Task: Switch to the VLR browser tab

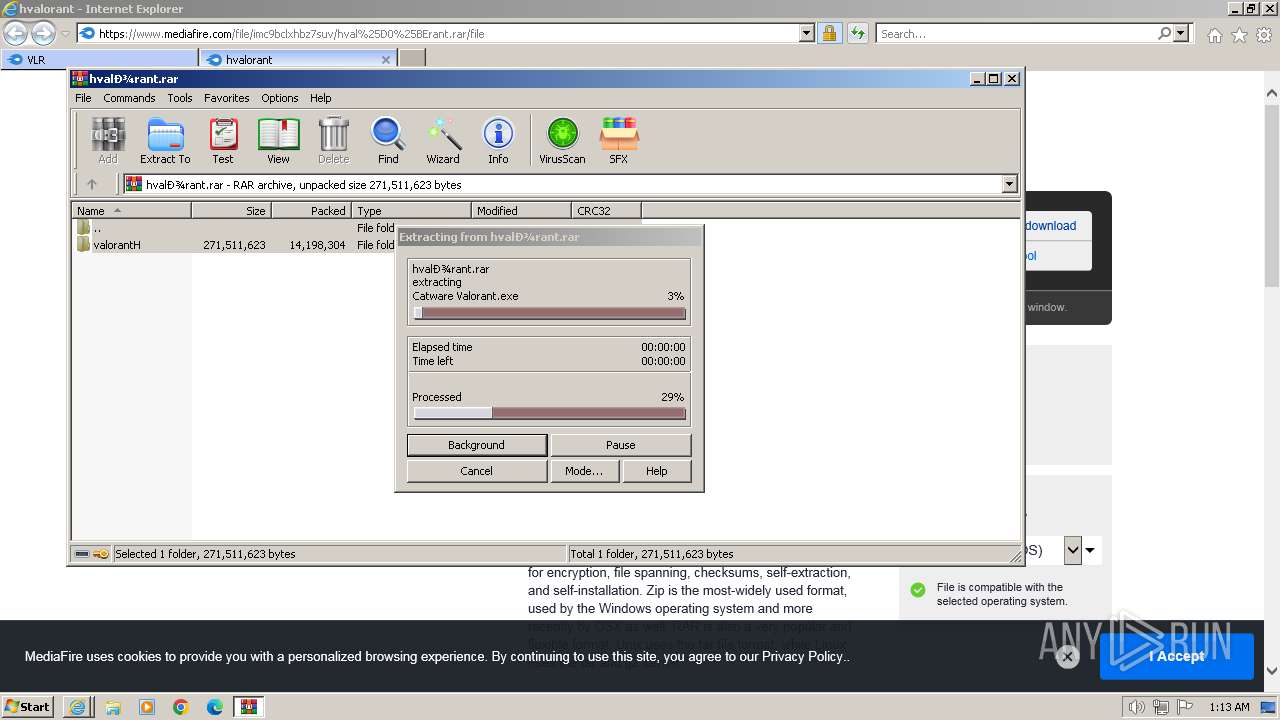Action: click(x=100, y=59)
